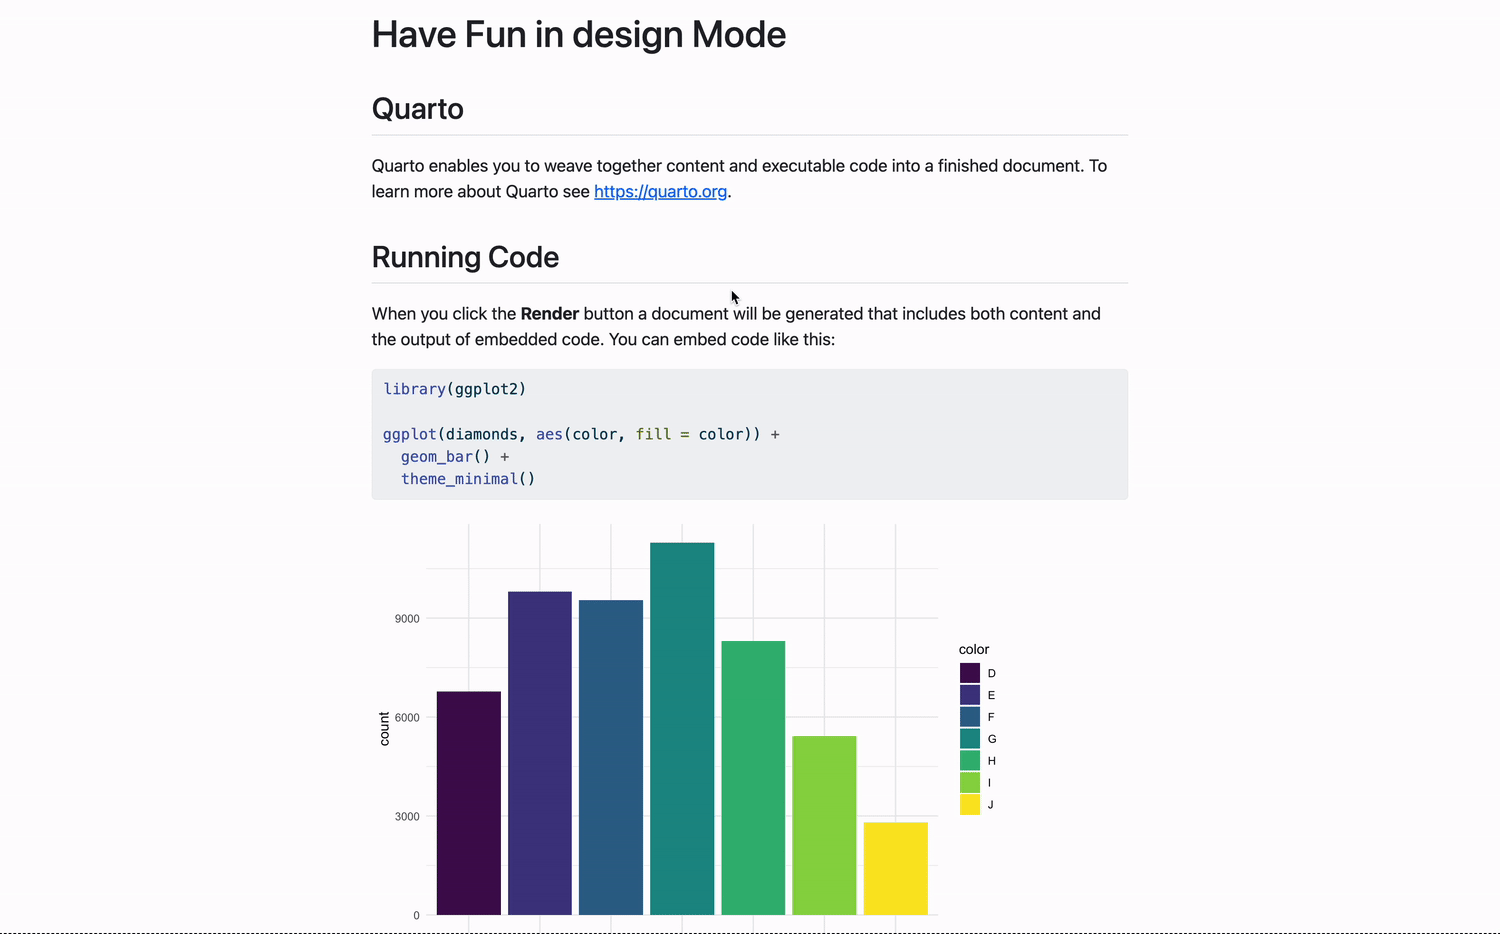Click the green H bar
The width and height of the screenshot is (1500, 934).
click(x=753, y=778)
